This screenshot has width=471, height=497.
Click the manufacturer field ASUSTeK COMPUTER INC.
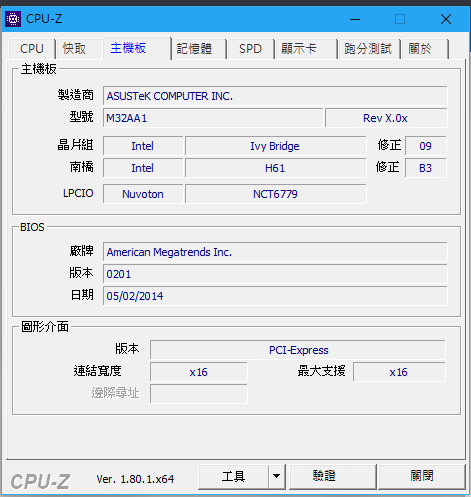275,96
